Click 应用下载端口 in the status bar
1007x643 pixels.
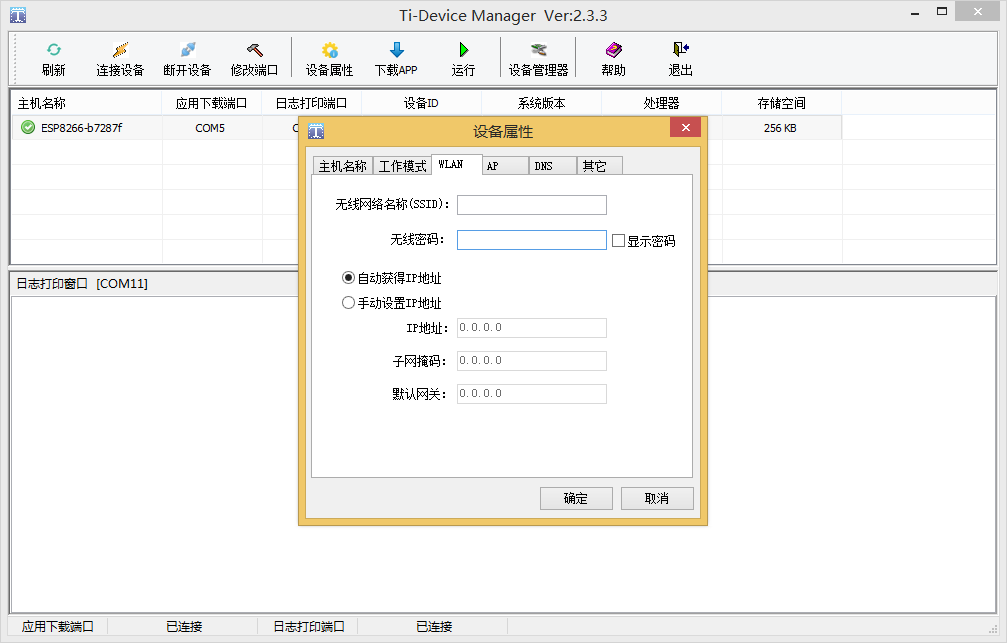pyautogui.click(x=58, y=626)
